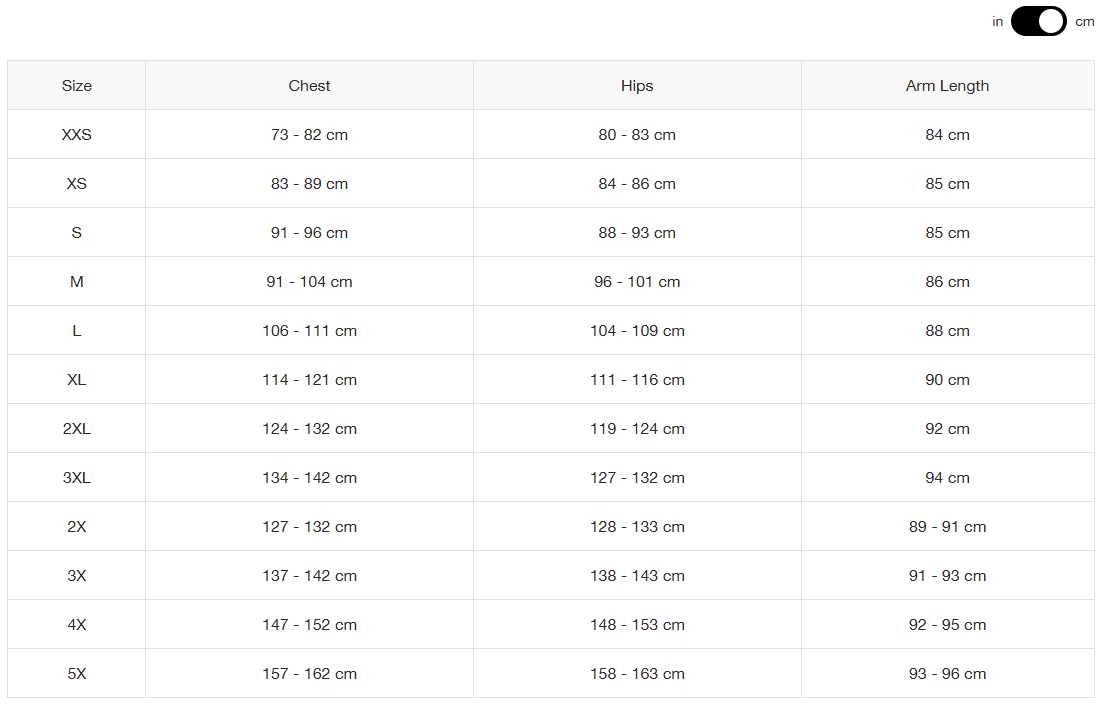Click the 158 - 163 cm hips cell
Image resolution: width=1103 pixels, height=708 pixels.
(x=637, y=674)
